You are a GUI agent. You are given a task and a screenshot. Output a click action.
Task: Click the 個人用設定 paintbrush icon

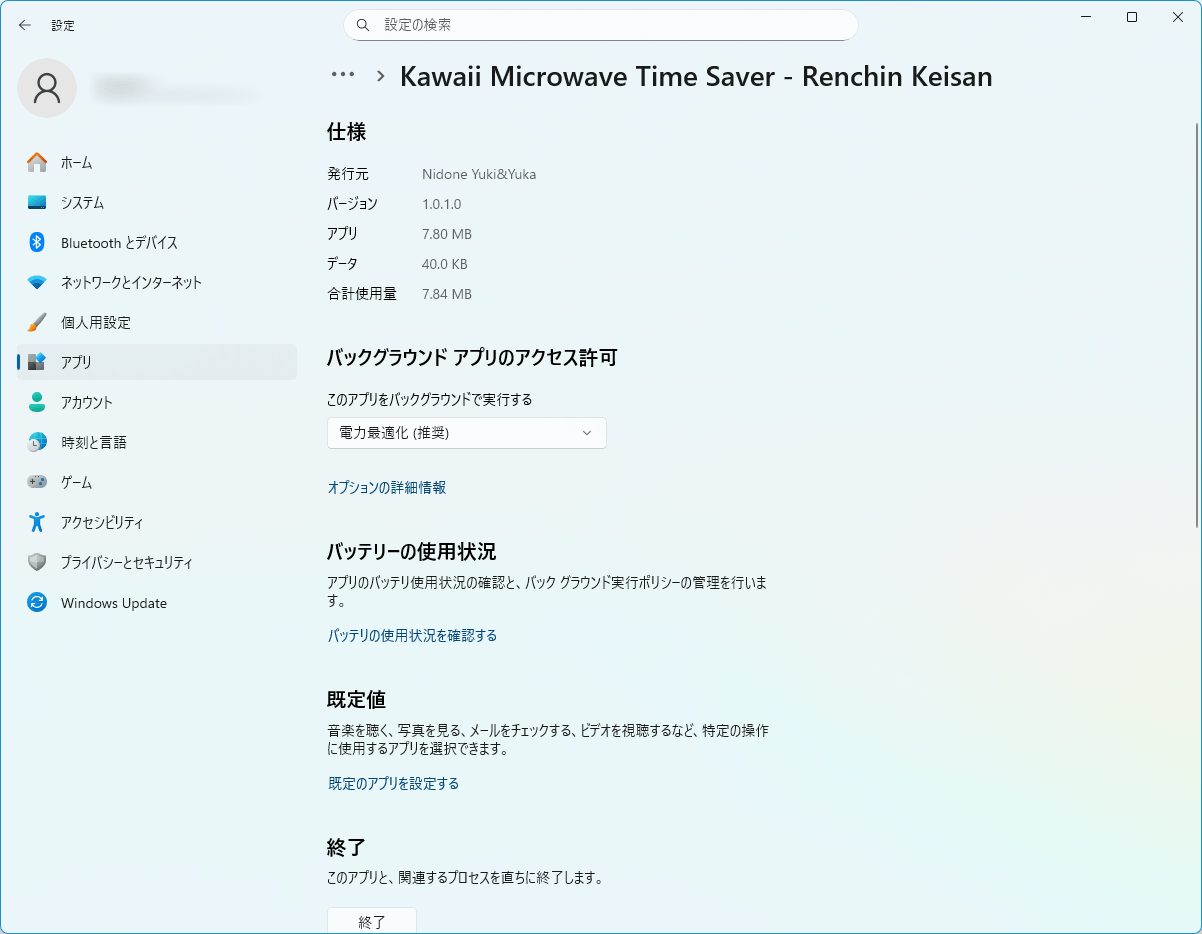[37, 322]
